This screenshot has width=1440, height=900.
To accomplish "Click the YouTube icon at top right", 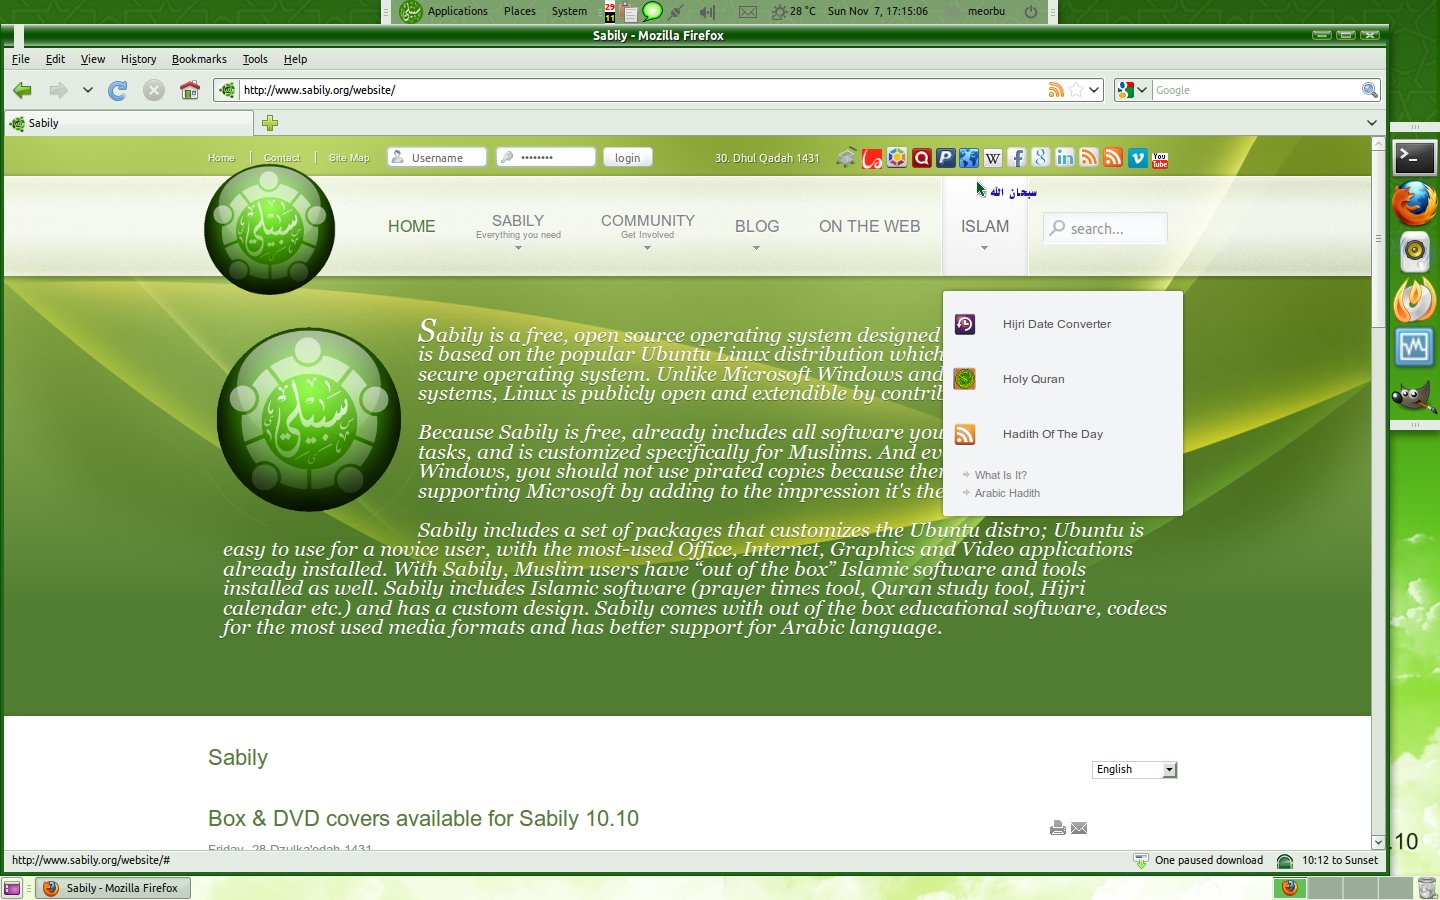I will 1159,157.
